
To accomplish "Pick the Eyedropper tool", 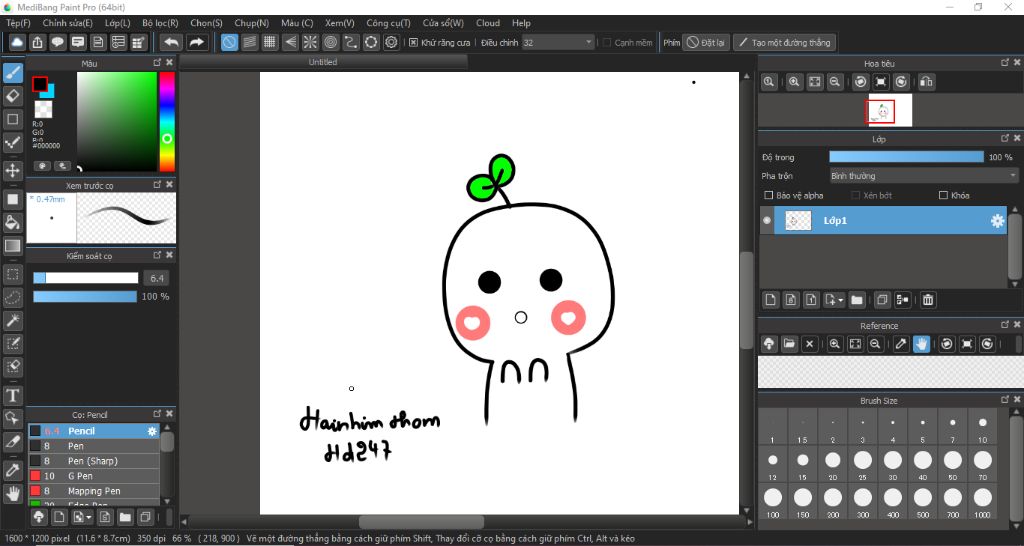I will point(13,469).
